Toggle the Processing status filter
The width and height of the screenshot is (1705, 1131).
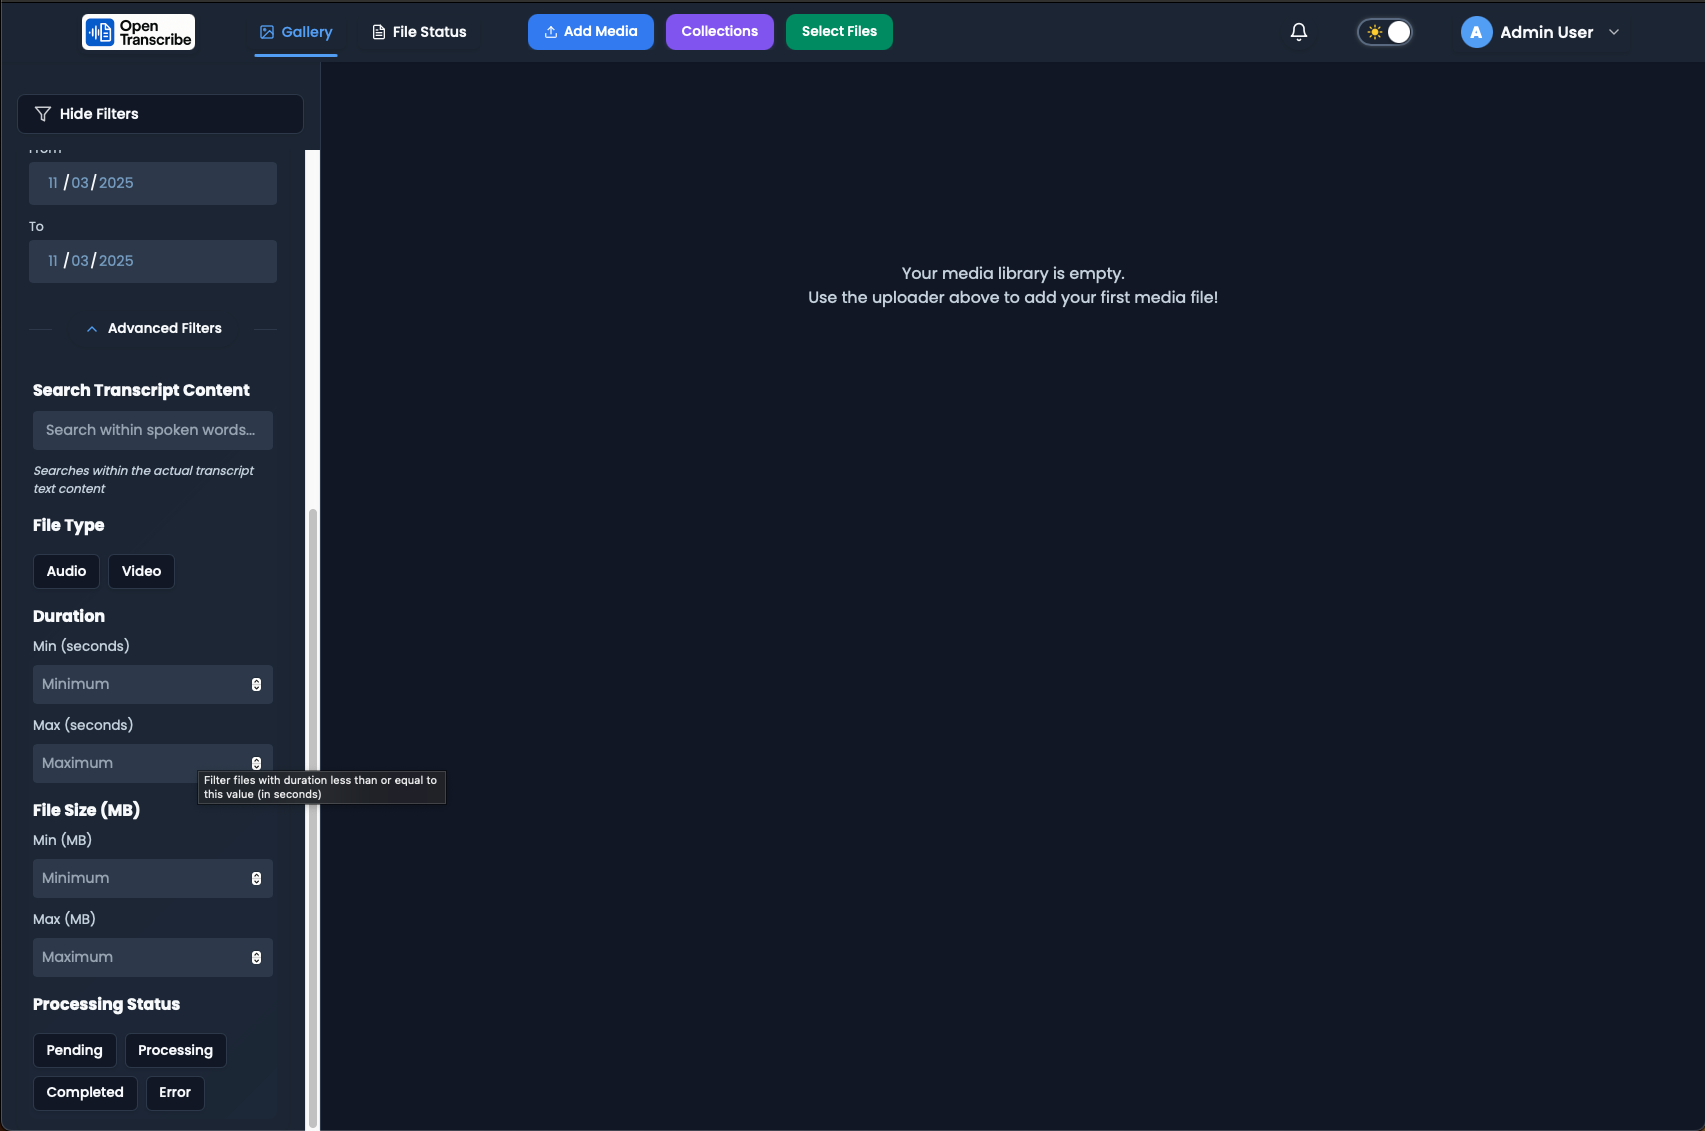(x=175, y=1050)
